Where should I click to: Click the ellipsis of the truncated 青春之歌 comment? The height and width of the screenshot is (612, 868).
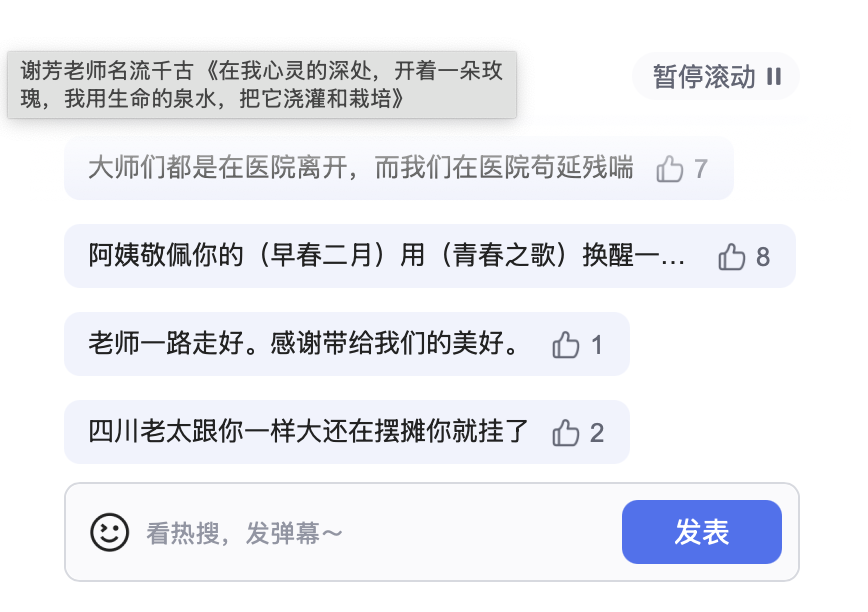[673, 260]
